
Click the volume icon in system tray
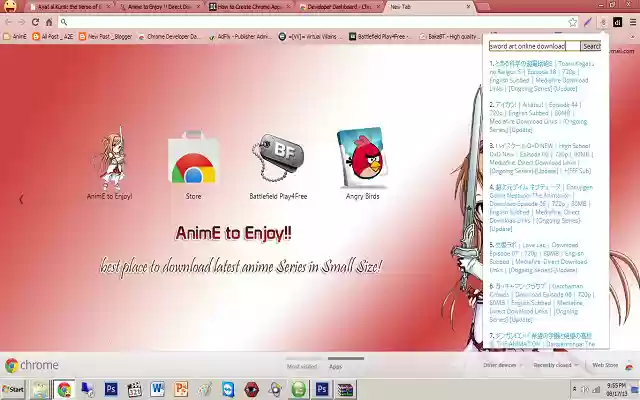(585, 390)
